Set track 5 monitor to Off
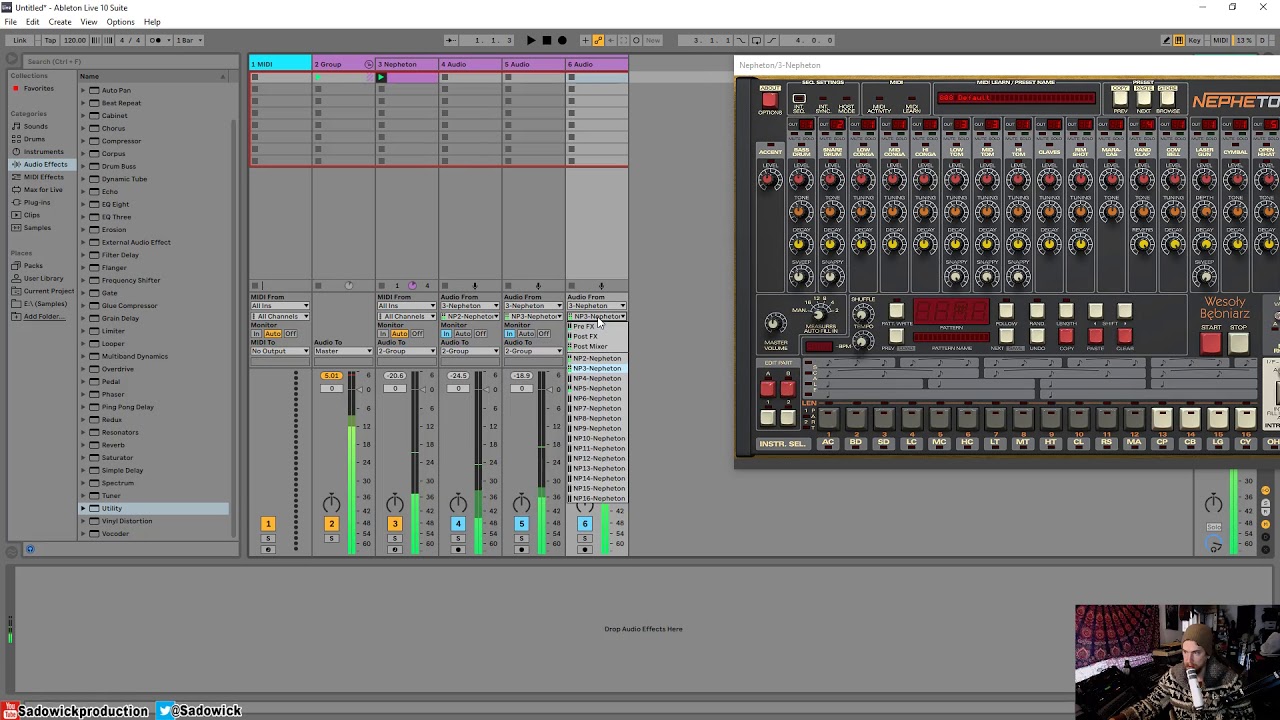Image resolution: width=1280 pixels, height=720 pixels. coord(545,334)
